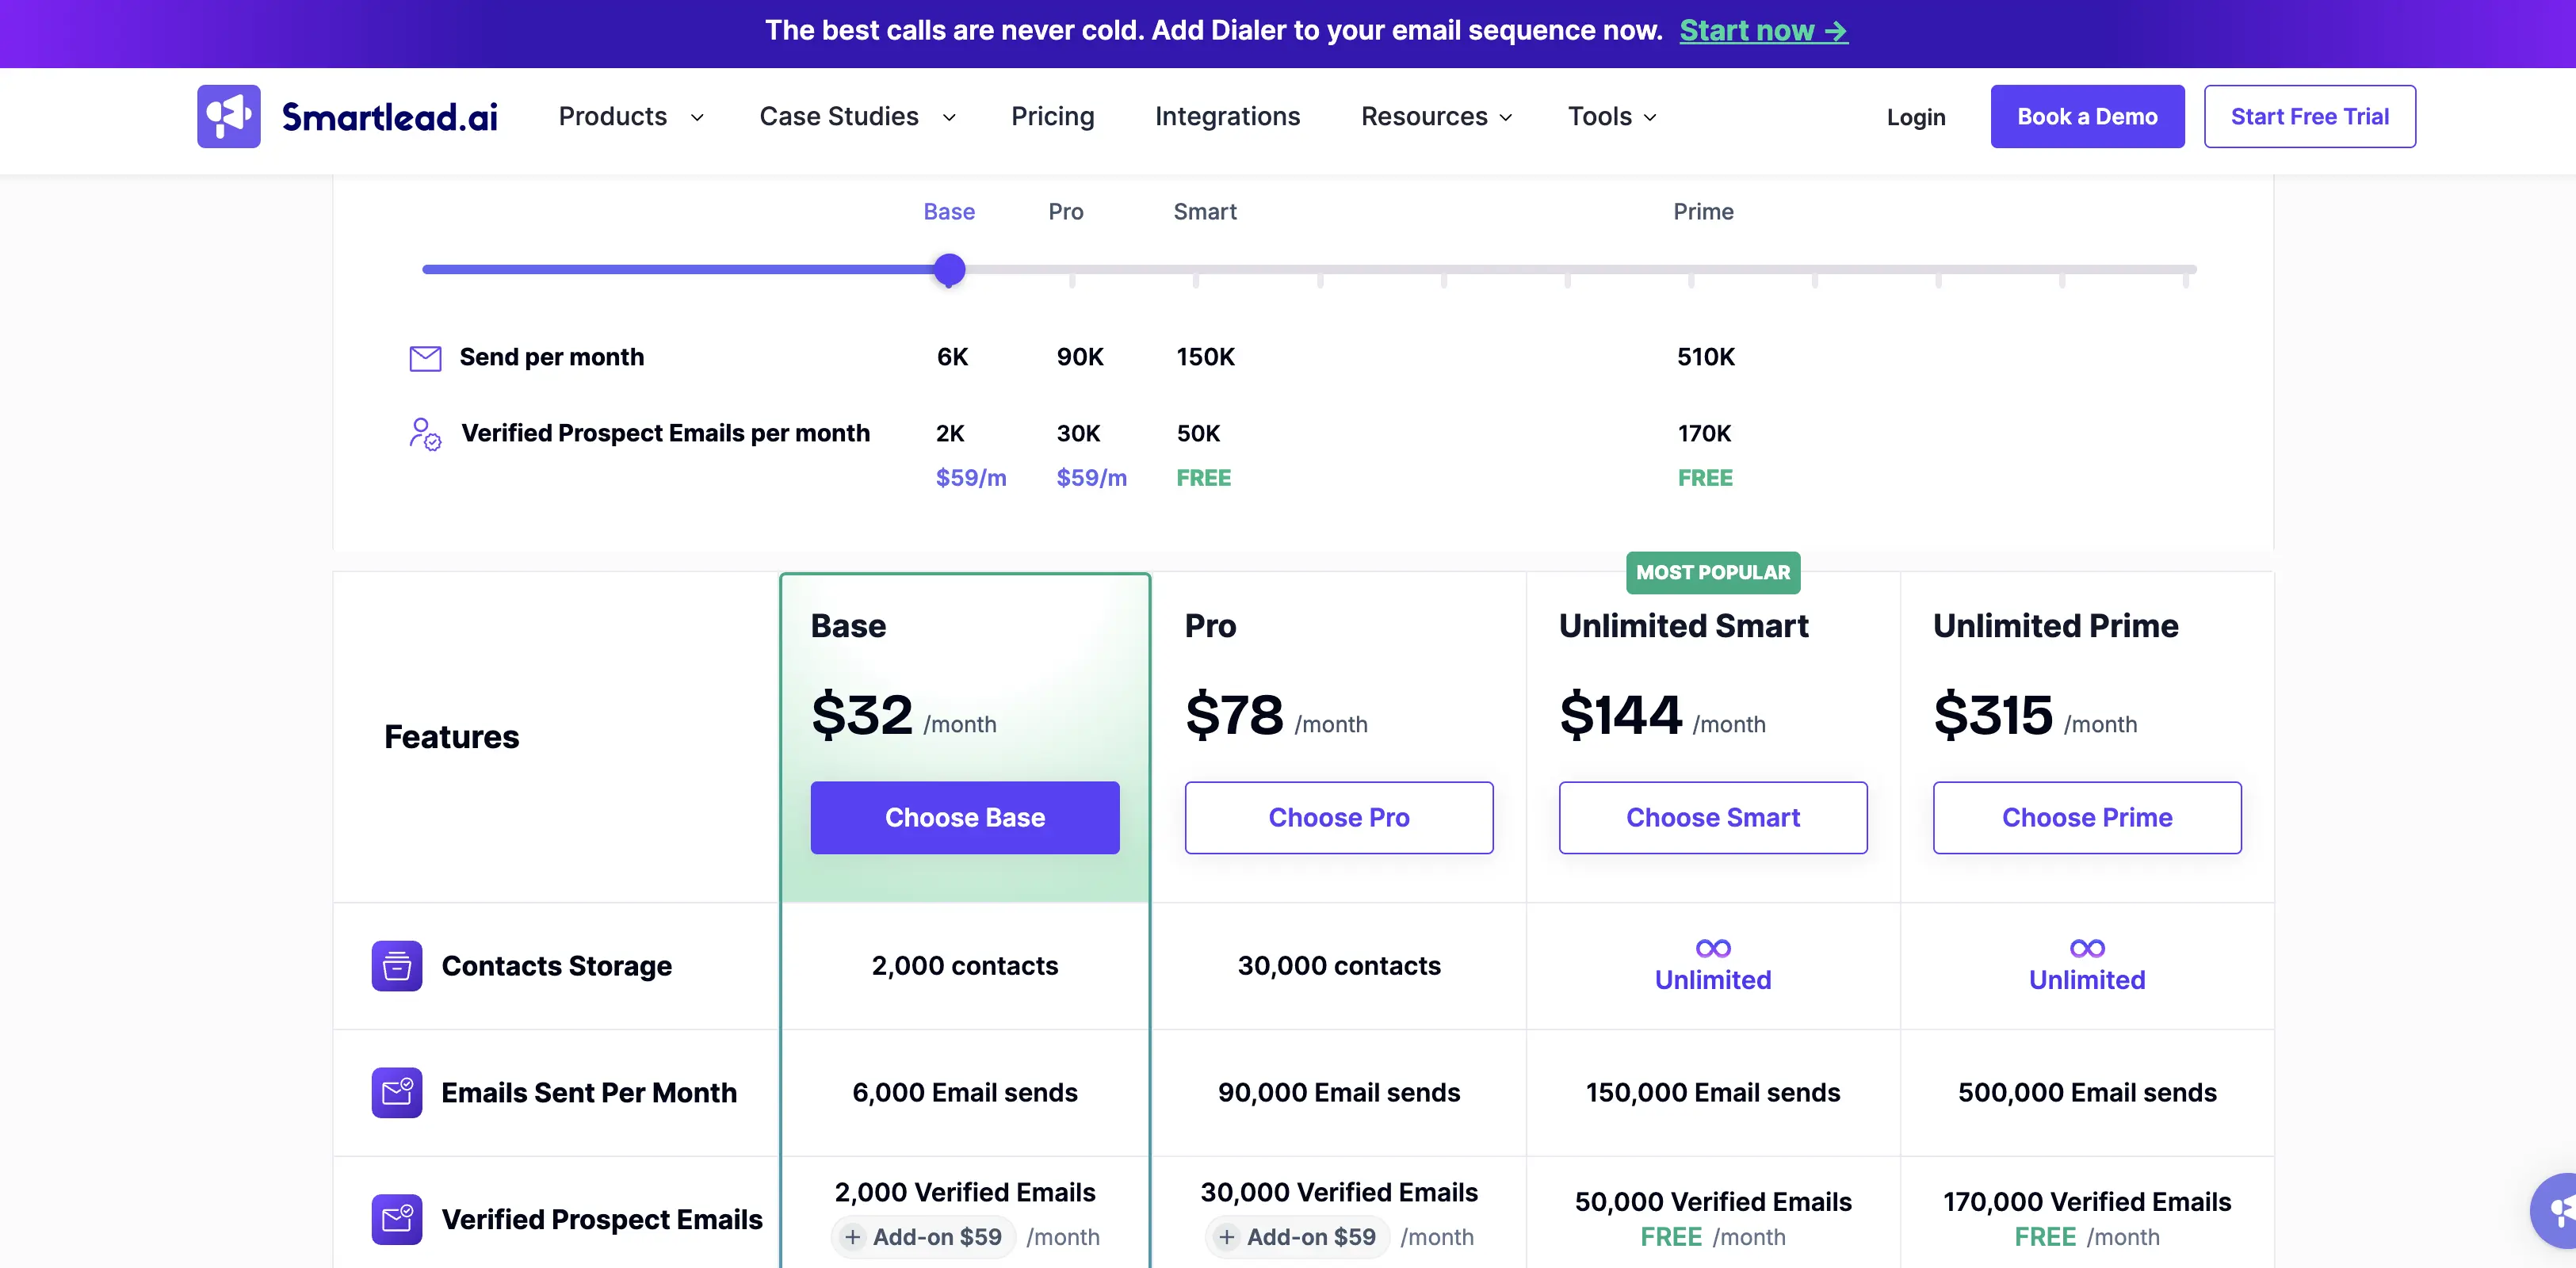This screenshot has height=1268, width=2576.
Task: Click the verified person icon for Prospect Emails
Action: (x=425, y=434)
